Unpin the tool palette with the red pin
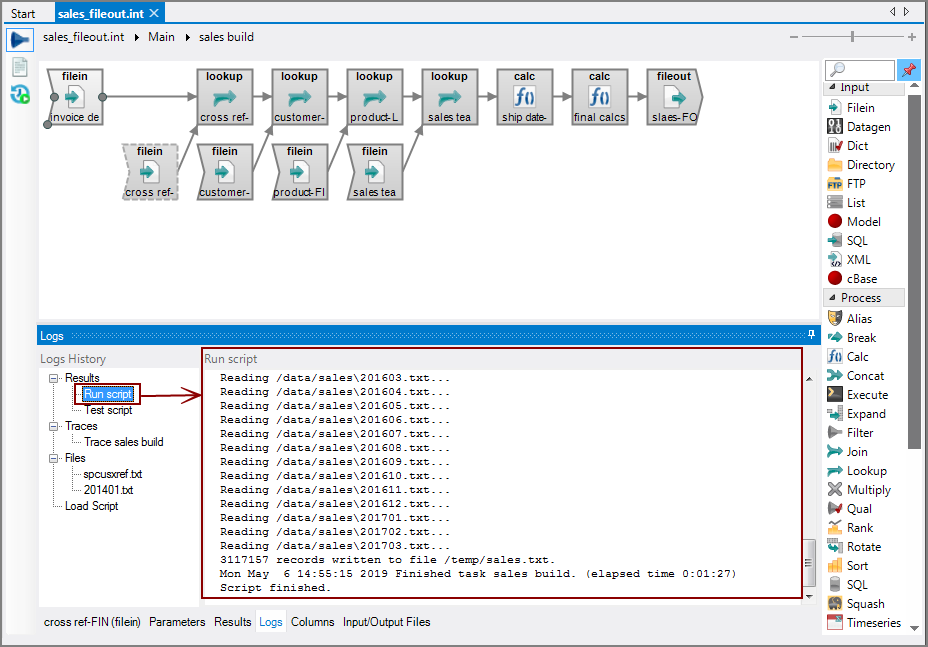 [x=909, y=70]
